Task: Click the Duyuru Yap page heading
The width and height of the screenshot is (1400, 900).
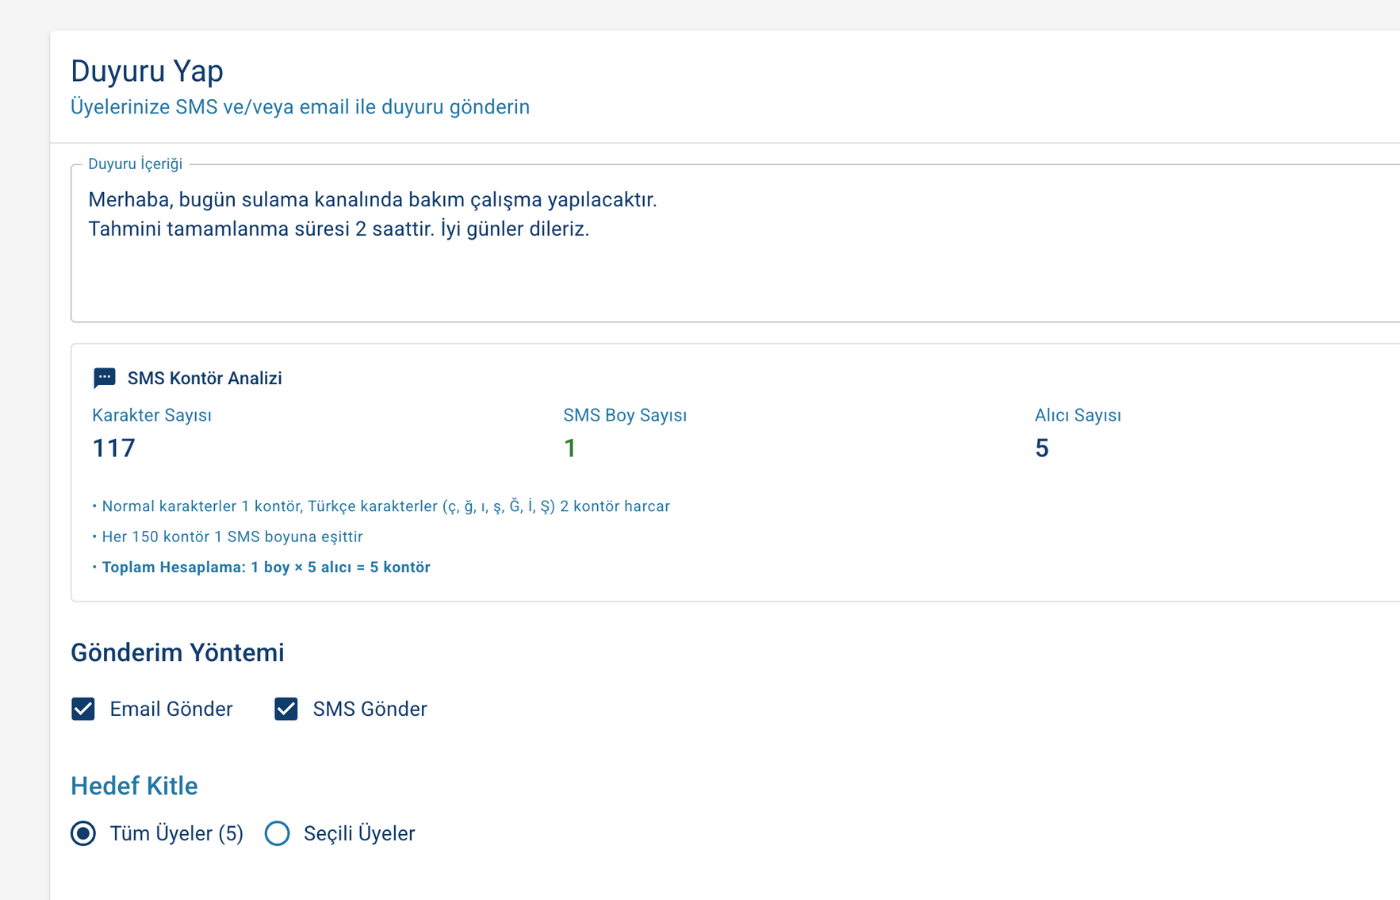Action: 147,71
